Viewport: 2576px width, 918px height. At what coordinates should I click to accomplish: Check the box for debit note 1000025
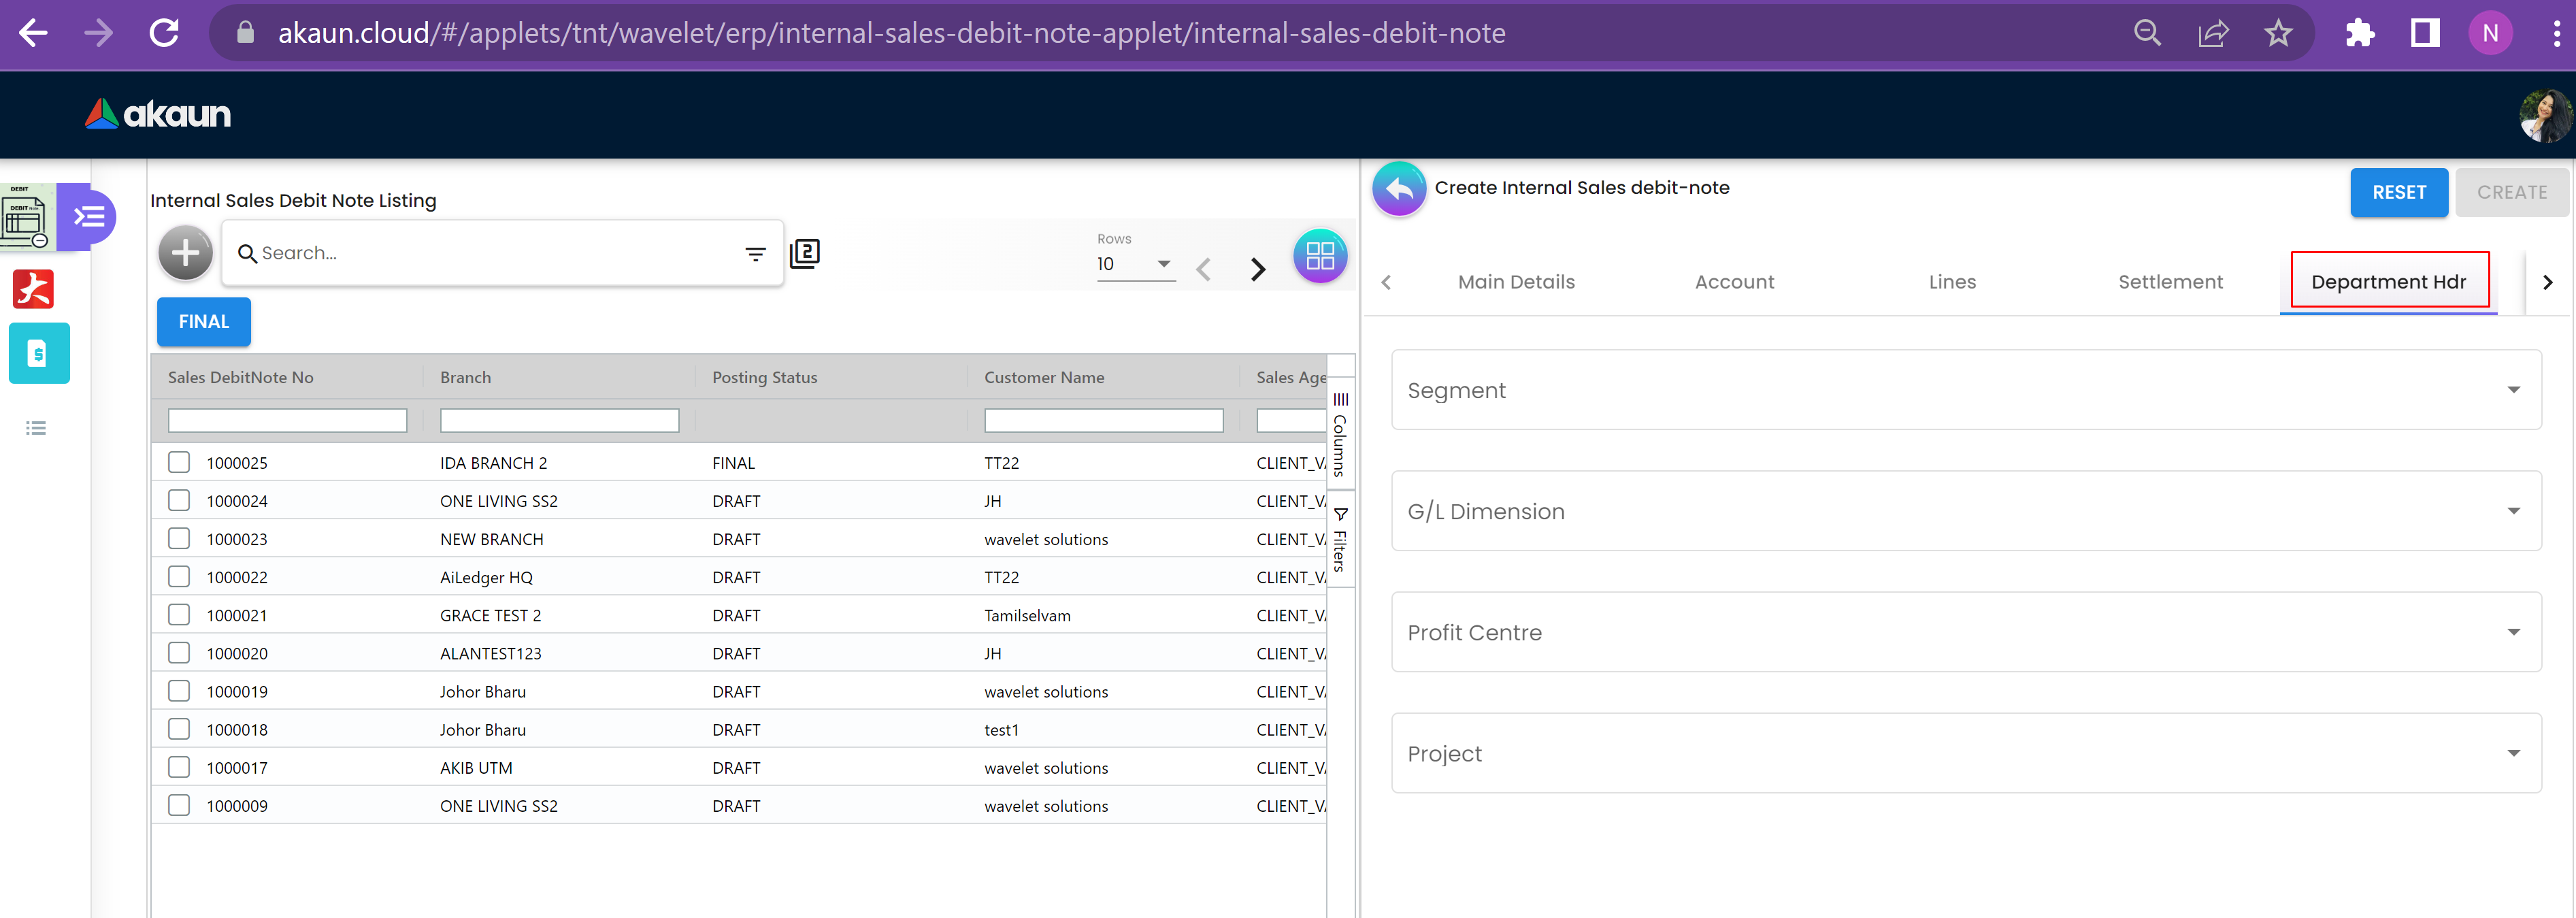pos(179,462)
